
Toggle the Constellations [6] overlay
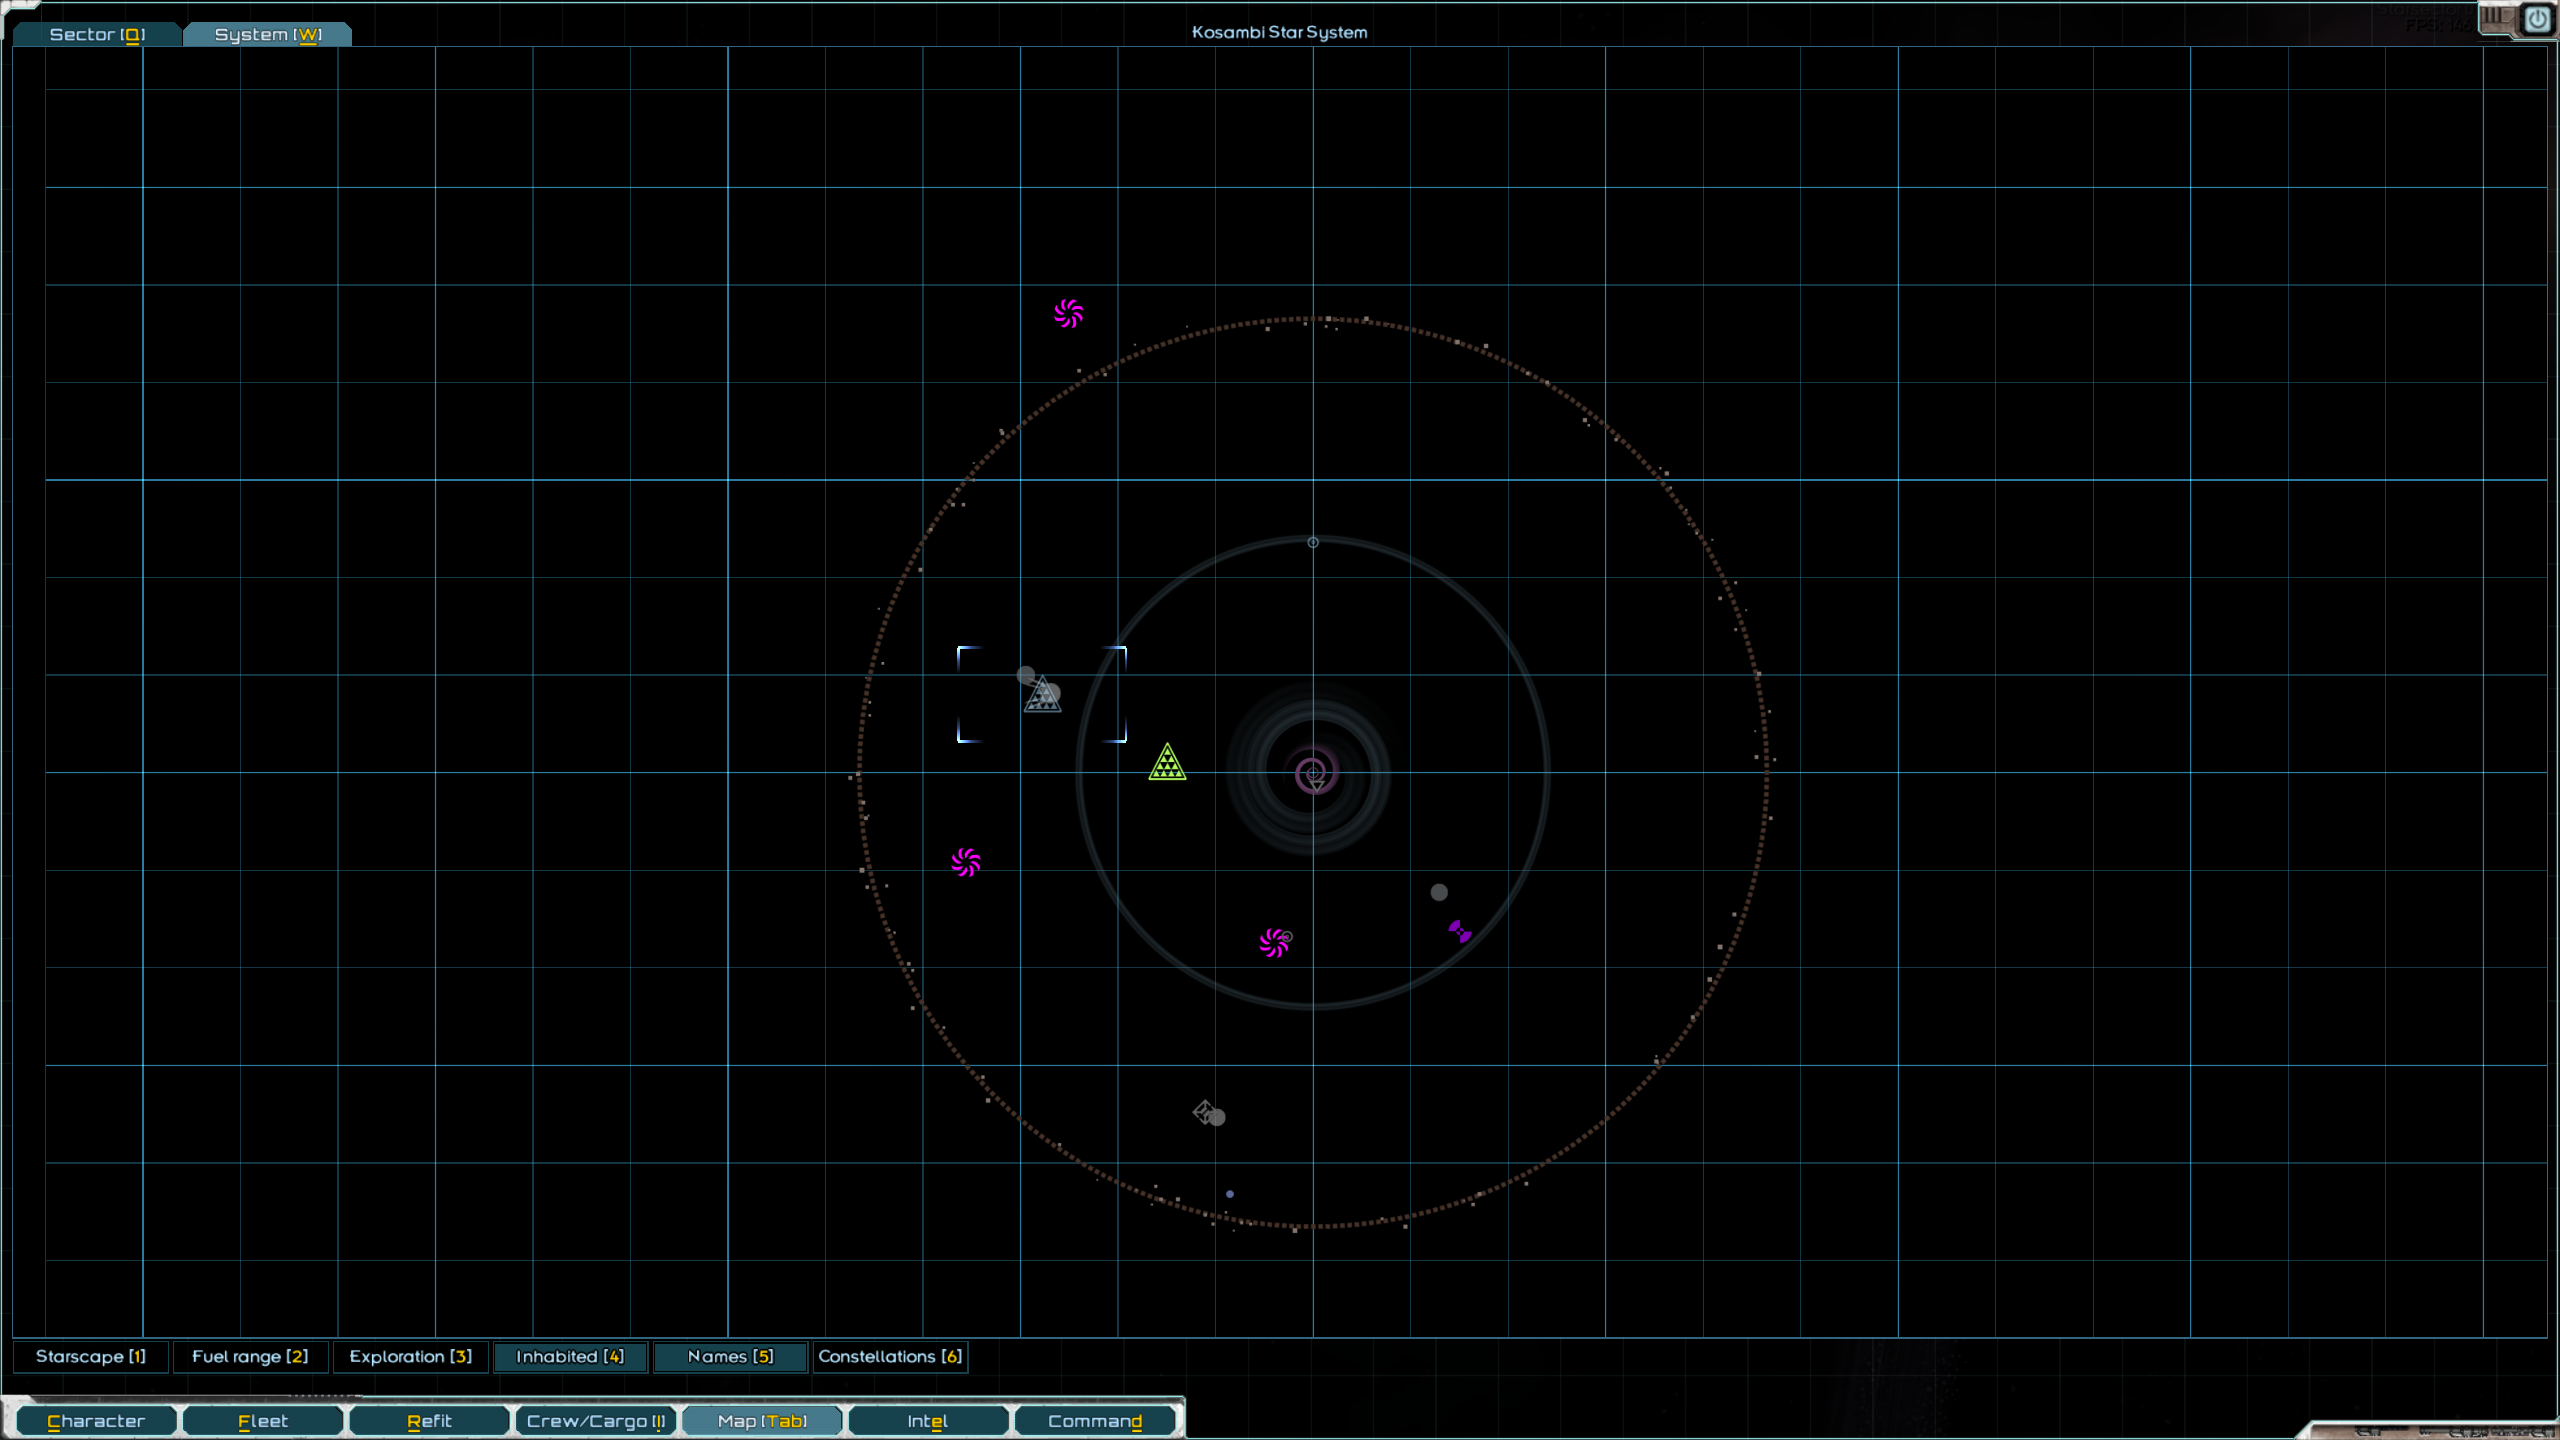click(890, 1357)
